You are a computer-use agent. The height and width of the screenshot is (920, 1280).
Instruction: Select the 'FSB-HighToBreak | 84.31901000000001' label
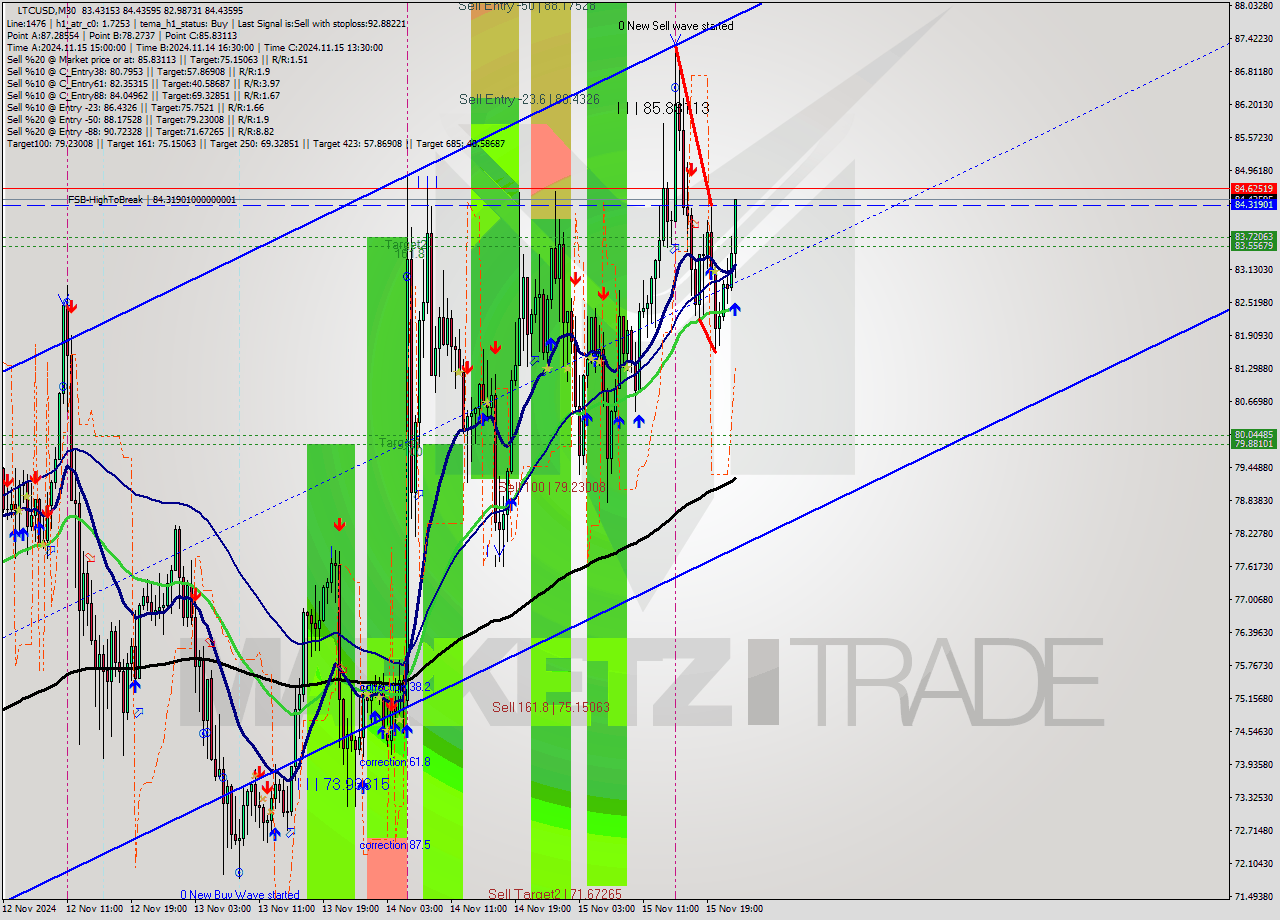[152, 200]
